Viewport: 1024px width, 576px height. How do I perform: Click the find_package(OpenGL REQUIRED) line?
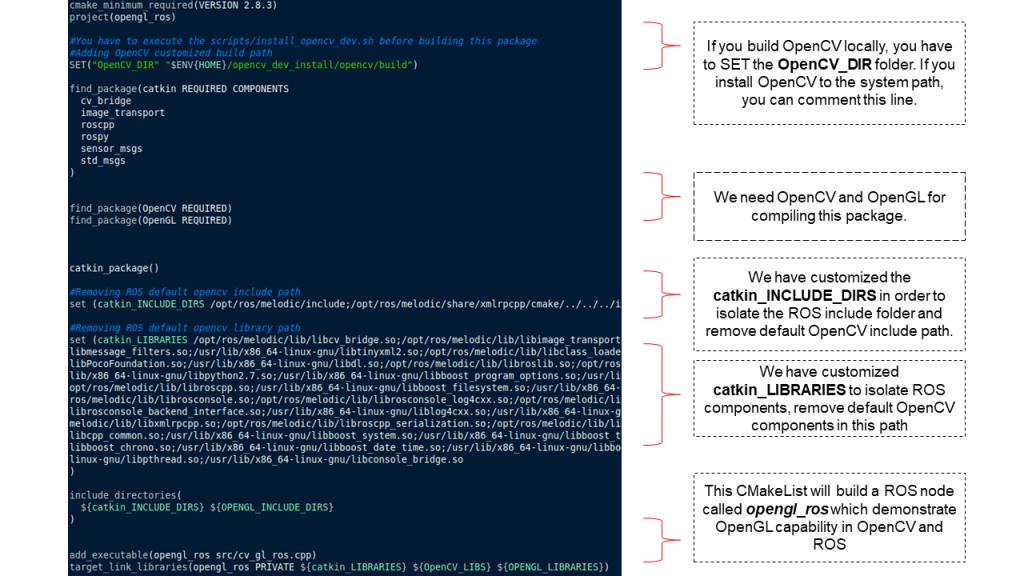150,220
